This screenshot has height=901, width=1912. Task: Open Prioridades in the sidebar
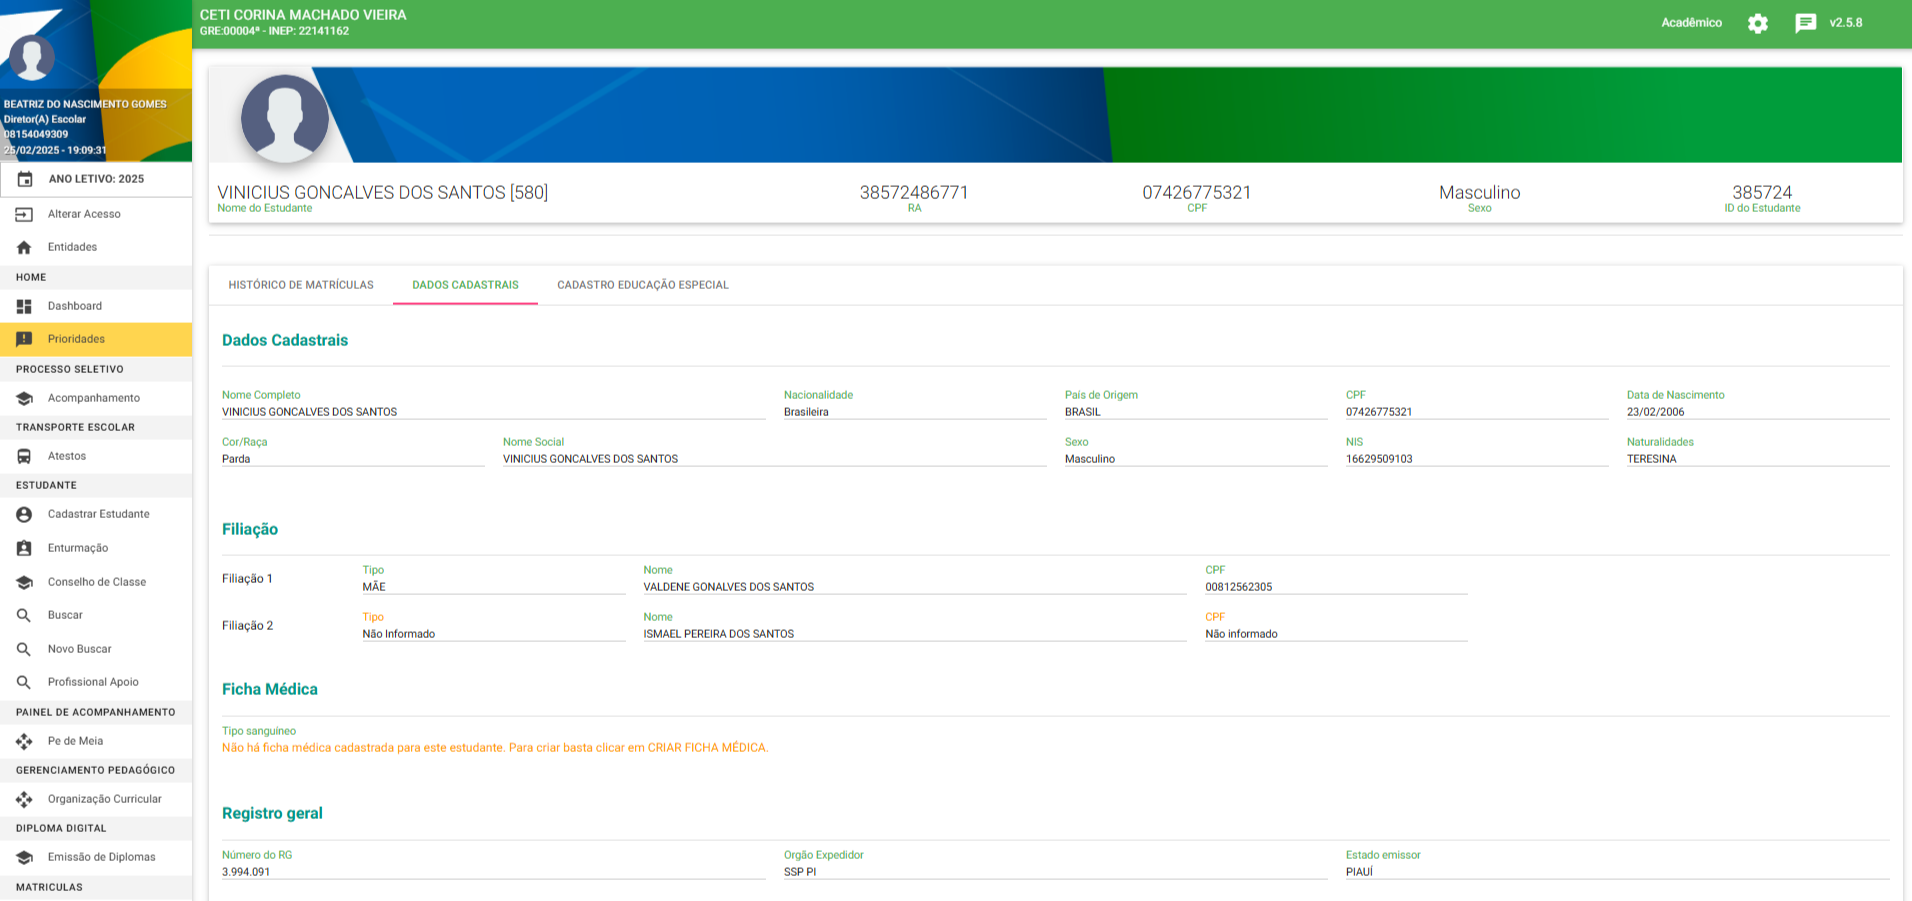click(x=76, y=339)
